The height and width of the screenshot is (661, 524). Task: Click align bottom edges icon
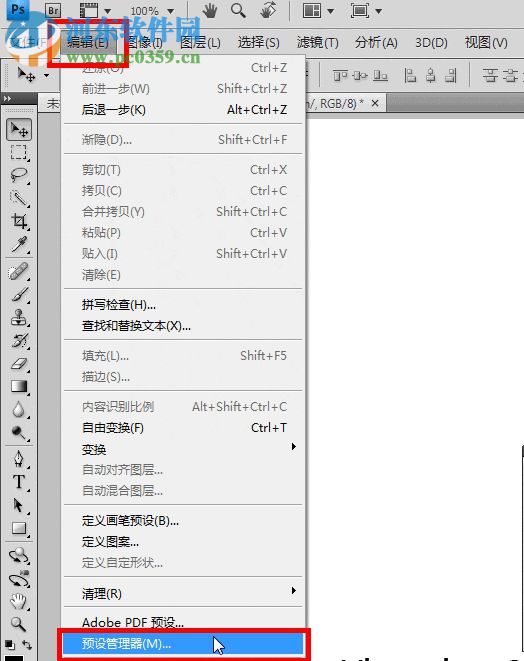[380, 76]
